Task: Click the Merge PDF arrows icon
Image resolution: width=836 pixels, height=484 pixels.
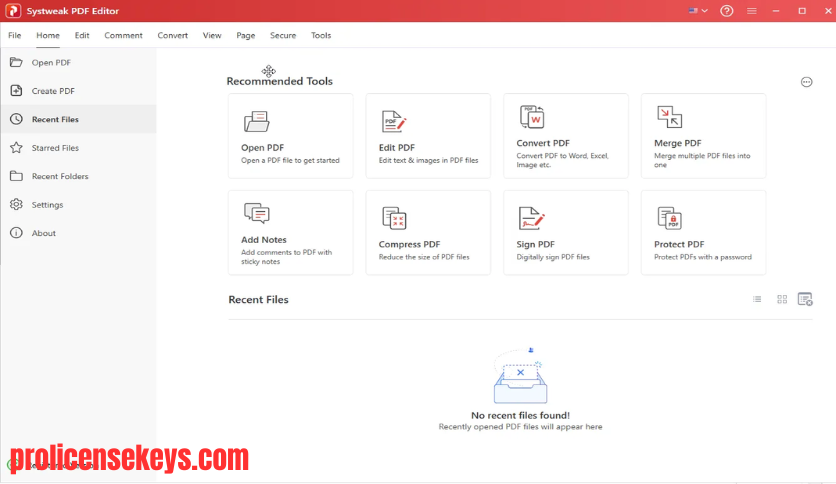Action: [x=669, y=117]
